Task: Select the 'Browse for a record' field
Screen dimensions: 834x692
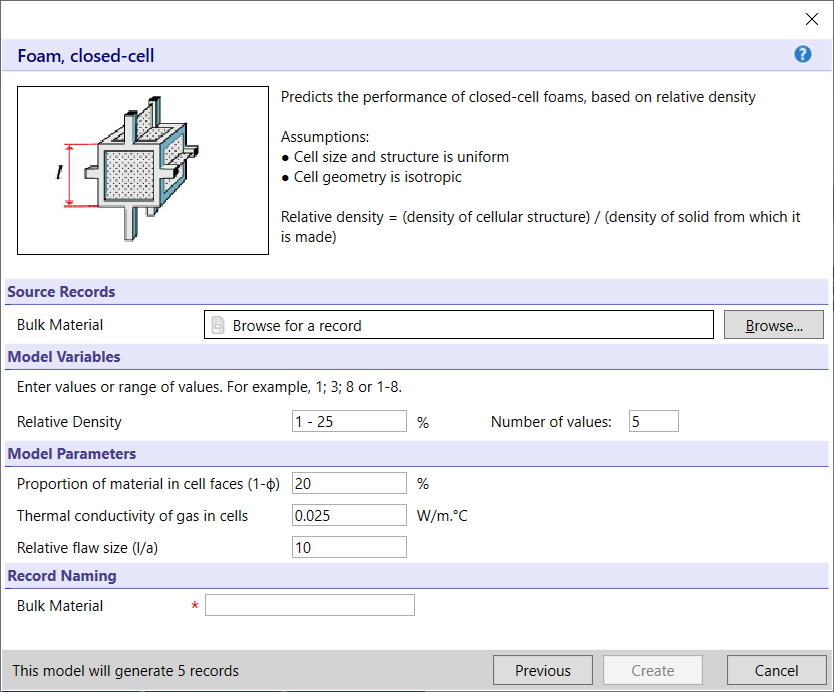Action: pos(459,325)
